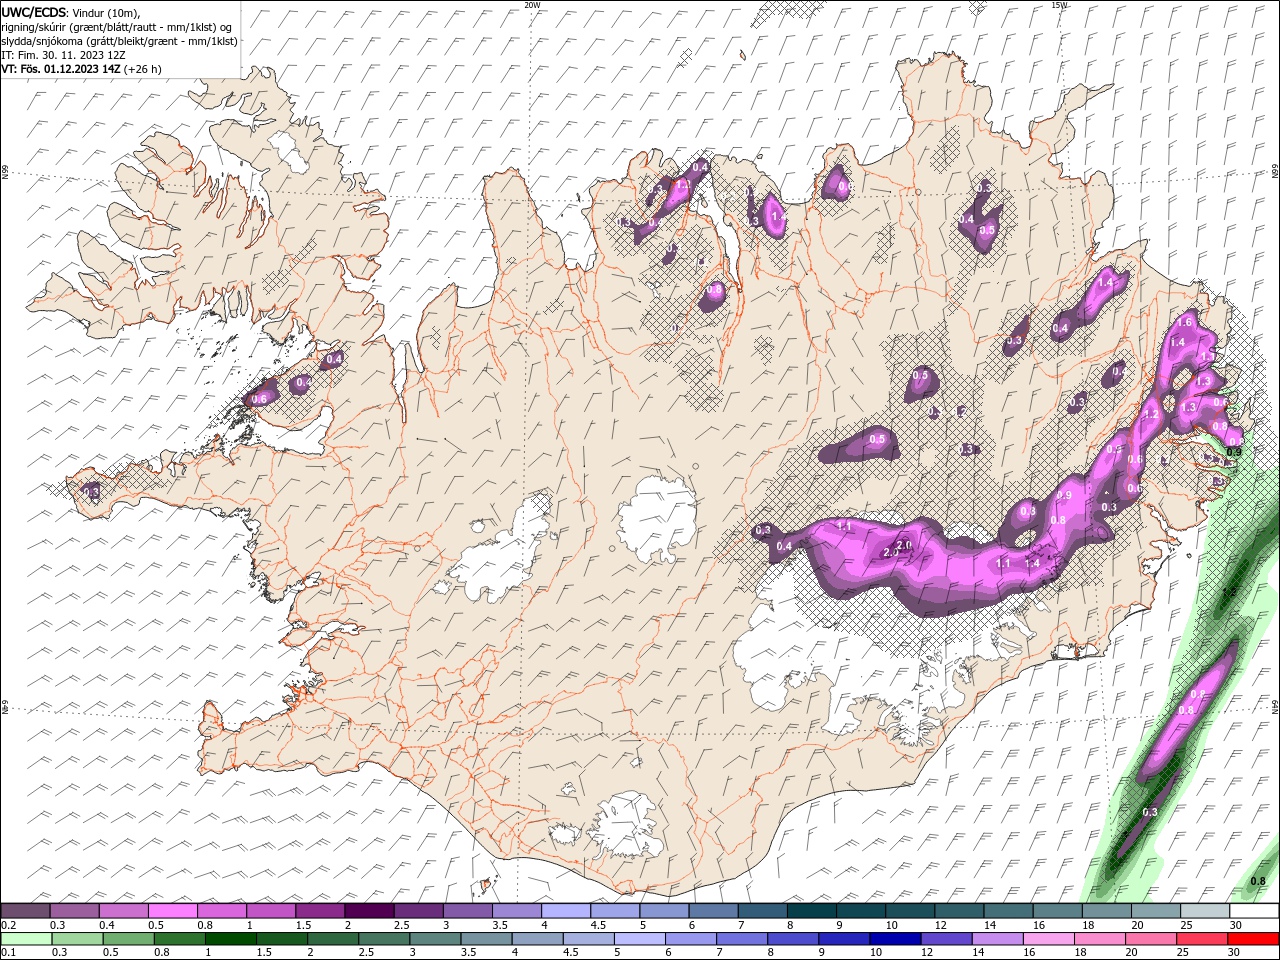Click the 'VT: Fös. 01.12.2023 14Z' valid time

[x=61, y=69]
